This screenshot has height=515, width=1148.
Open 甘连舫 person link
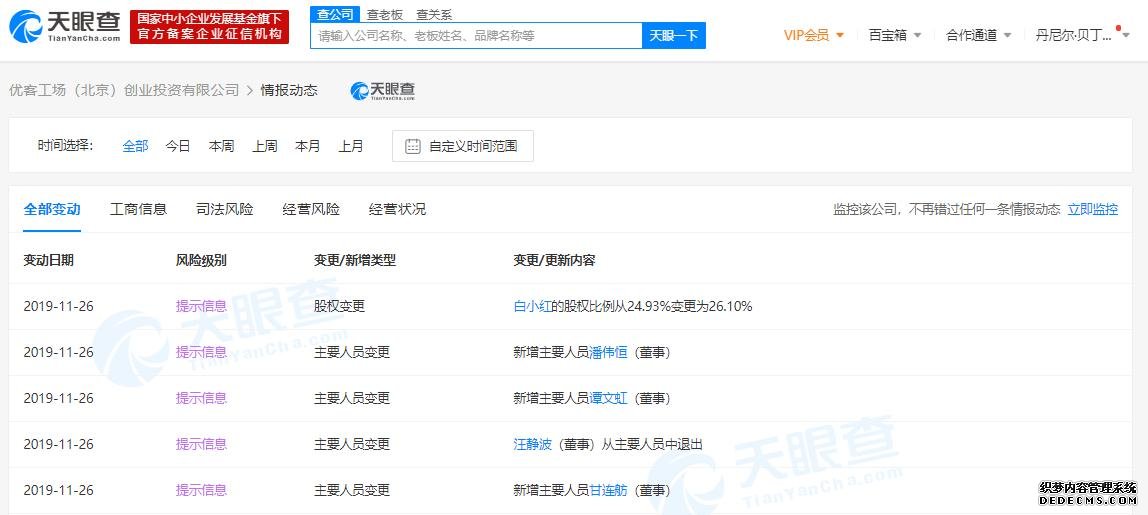(608, 490)
